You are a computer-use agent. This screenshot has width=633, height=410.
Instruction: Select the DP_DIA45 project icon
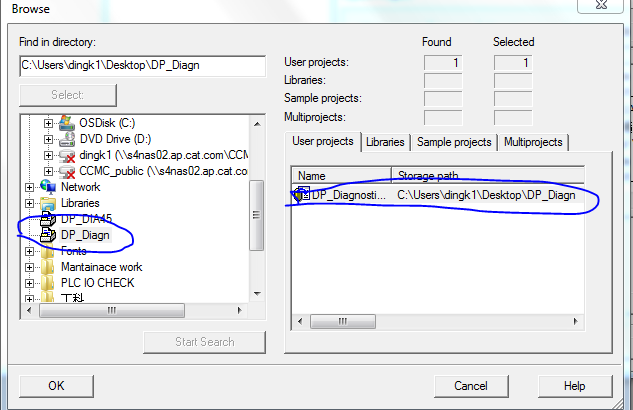tap(48, 219)
